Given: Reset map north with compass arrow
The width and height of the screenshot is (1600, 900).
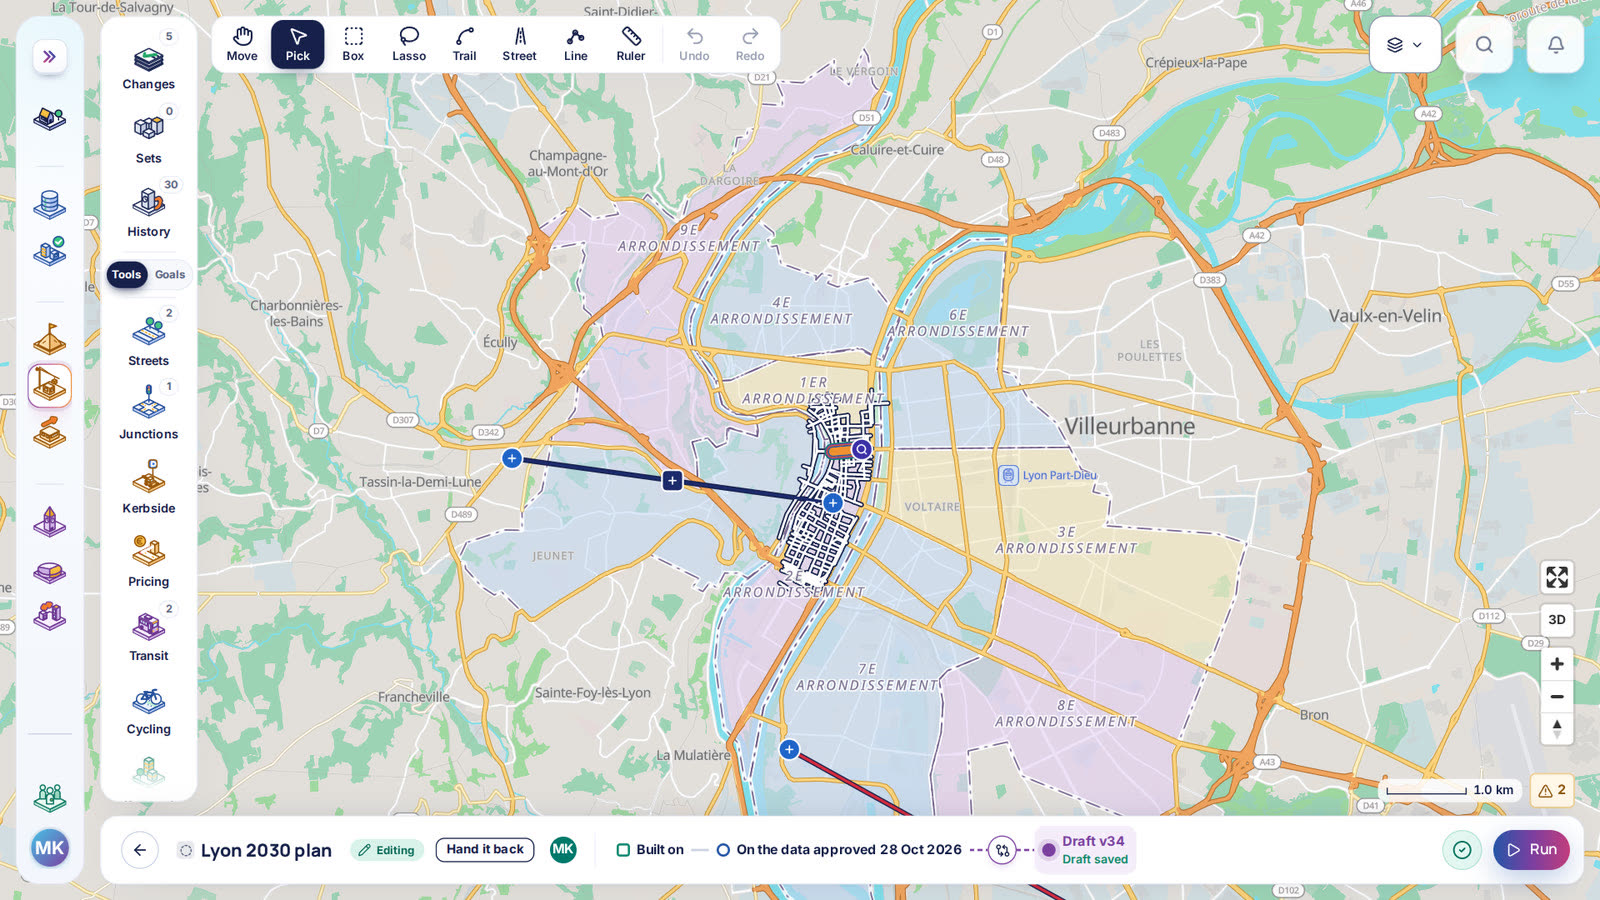Looking at the screenshot, I should tap(1557, 729).
